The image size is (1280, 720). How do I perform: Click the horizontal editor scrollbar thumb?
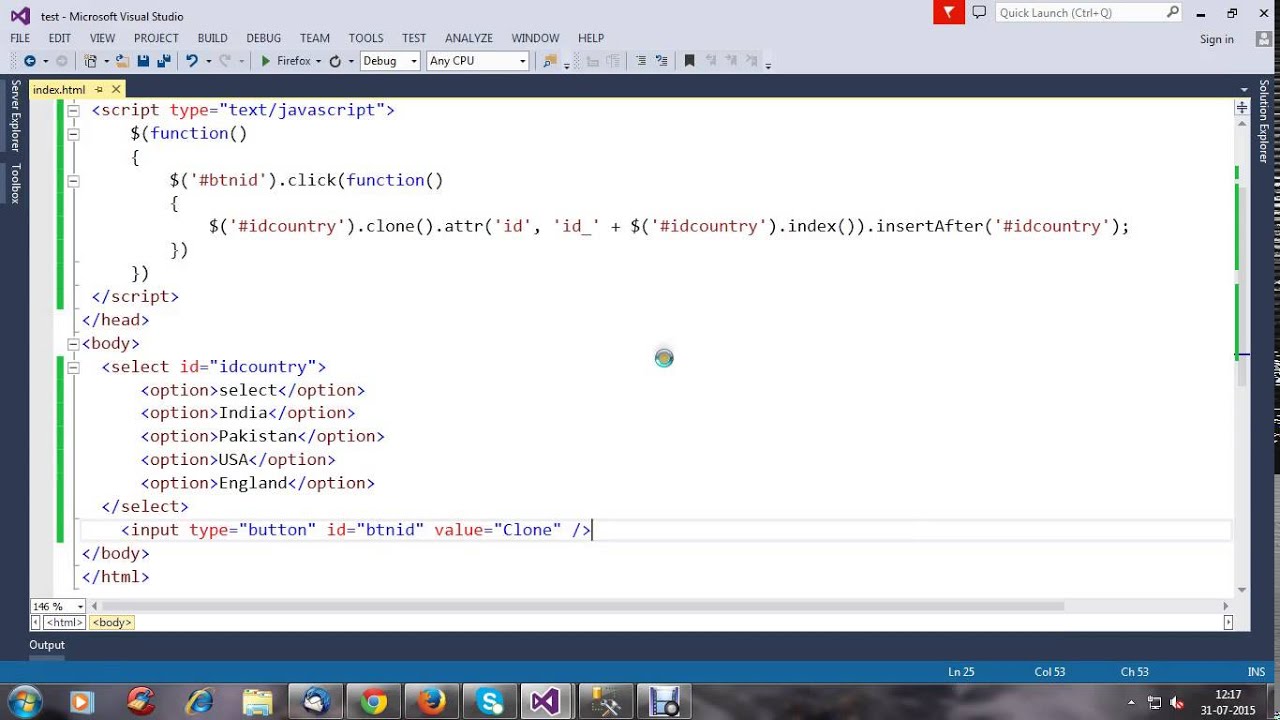(x=582, y=606)
